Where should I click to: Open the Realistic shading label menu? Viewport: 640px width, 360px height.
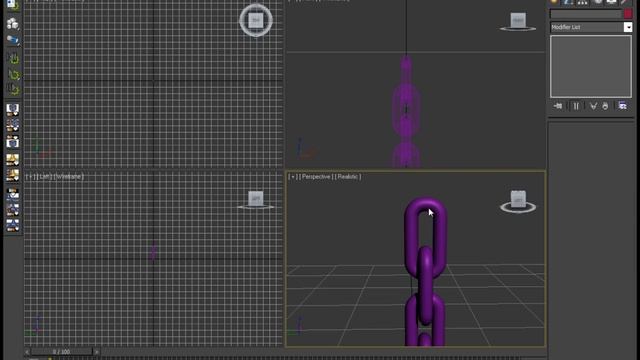point(347,177)
